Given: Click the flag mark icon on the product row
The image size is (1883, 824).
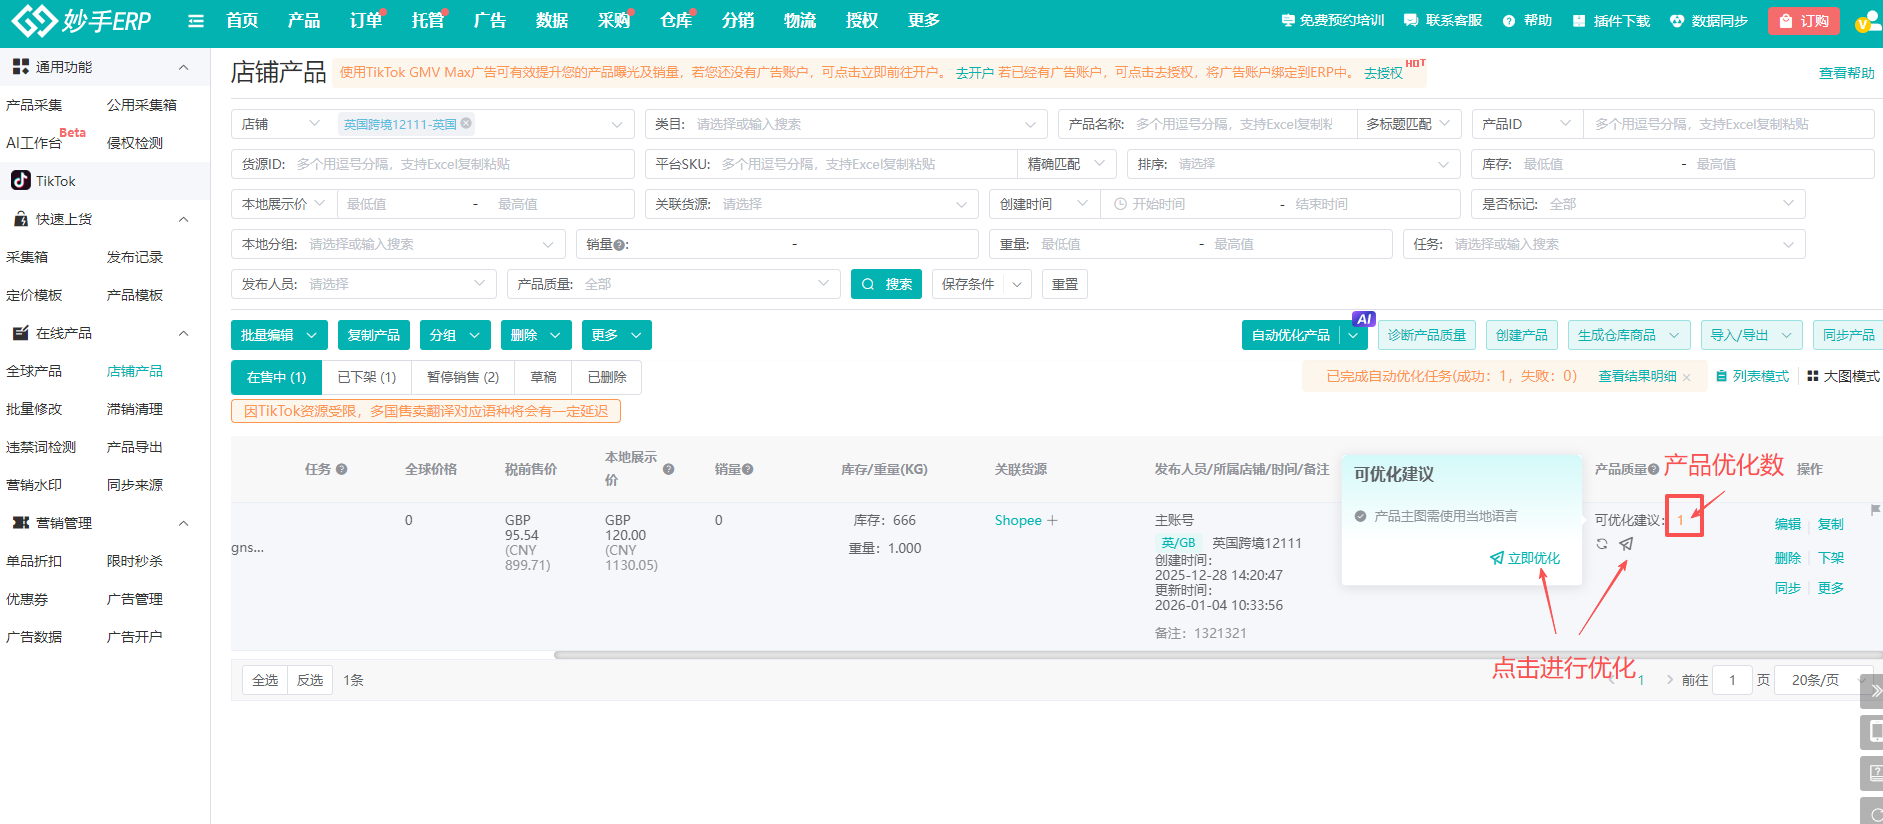Looking at the screenshot, I should (x=1875, y=511).
